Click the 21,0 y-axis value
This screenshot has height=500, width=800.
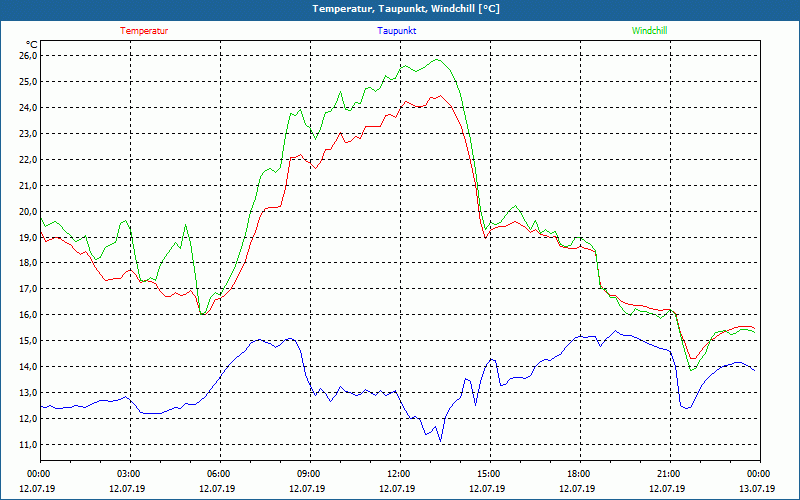[x=28, y=185]
